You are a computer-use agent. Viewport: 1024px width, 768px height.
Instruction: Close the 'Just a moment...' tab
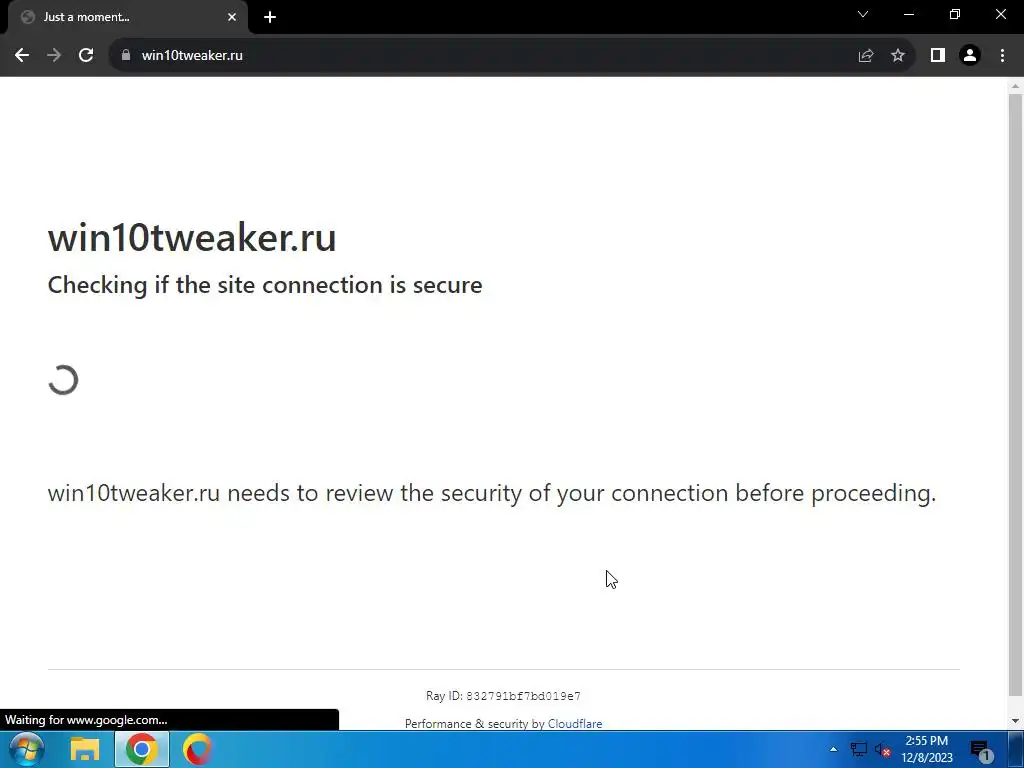[232, 17]
